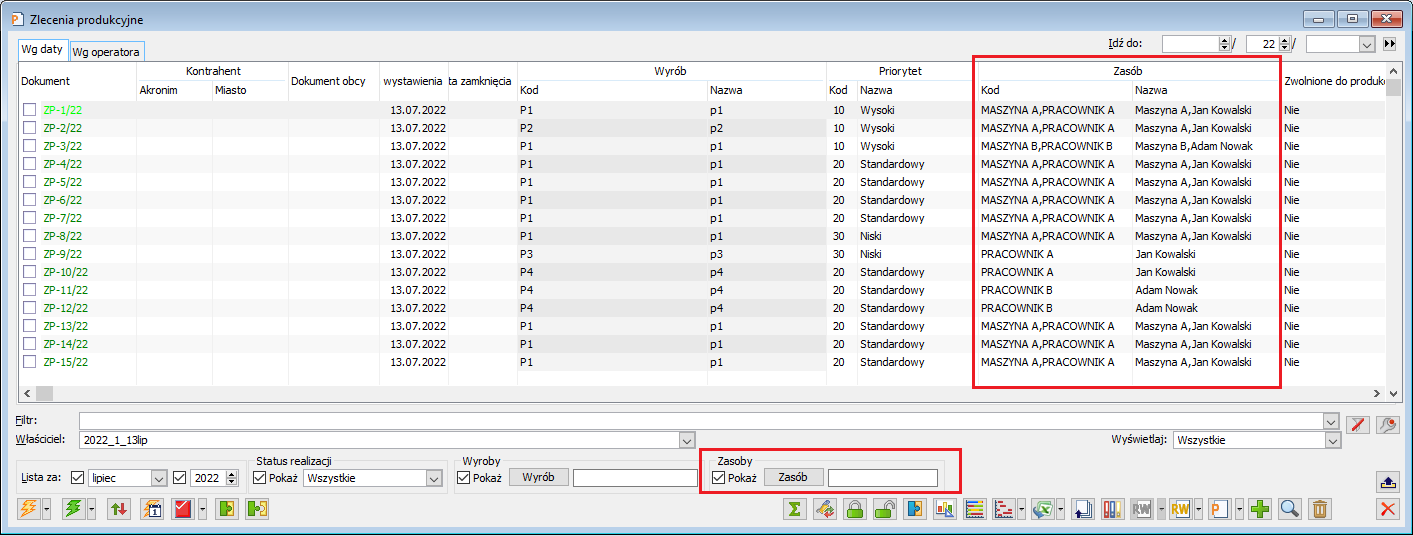The image size is (1413, 536).
Task: Open the Wyświetlaj Wszystkie dropdown
Action: point(1332,440)
